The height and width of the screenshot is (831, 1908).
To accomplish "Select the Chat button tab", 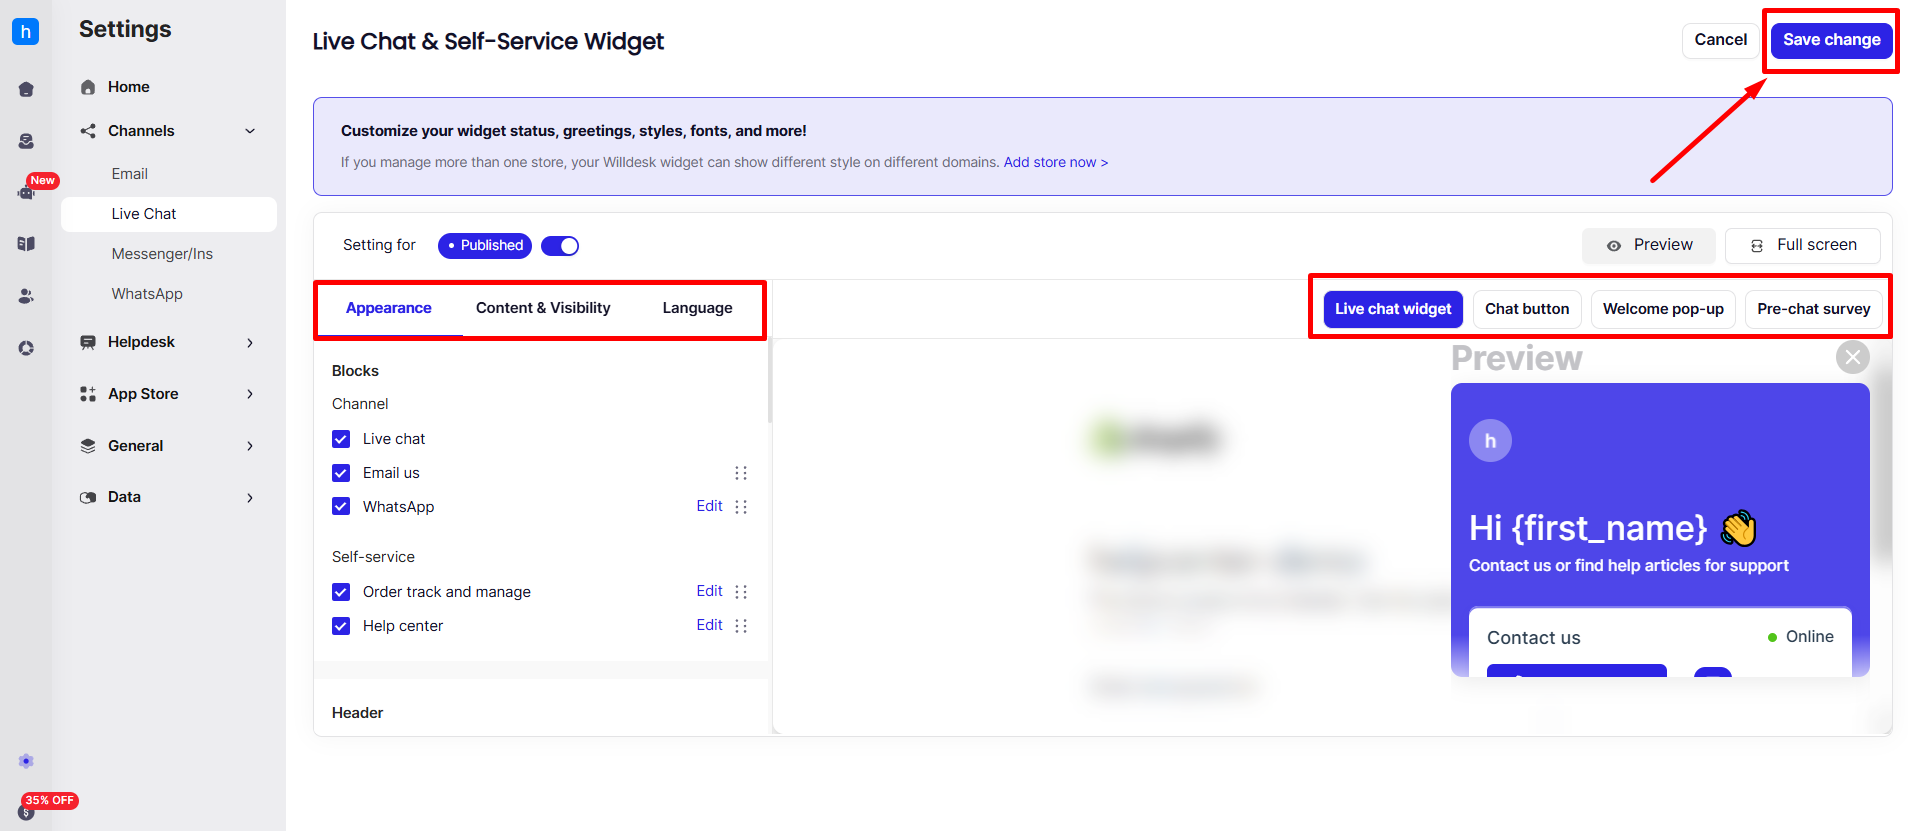I will click(x=1526, y=309).
